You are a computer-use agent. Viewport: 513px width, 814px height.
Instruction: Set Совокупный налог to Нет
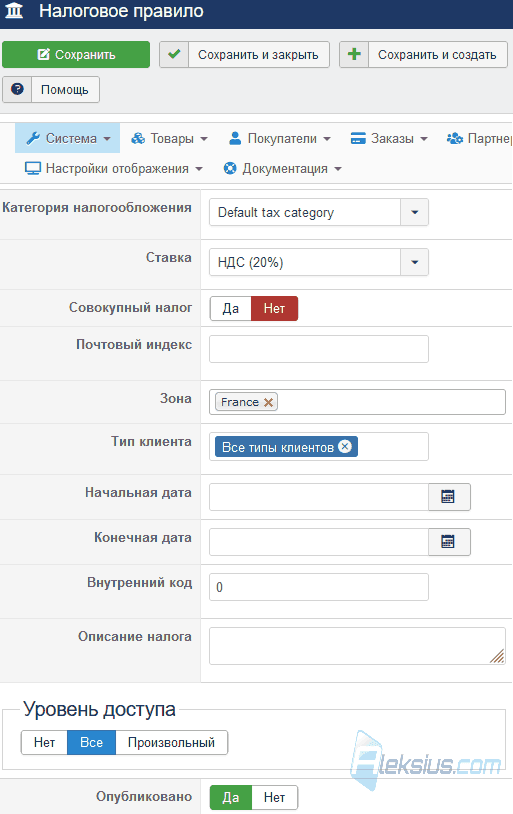coord(274,308)
